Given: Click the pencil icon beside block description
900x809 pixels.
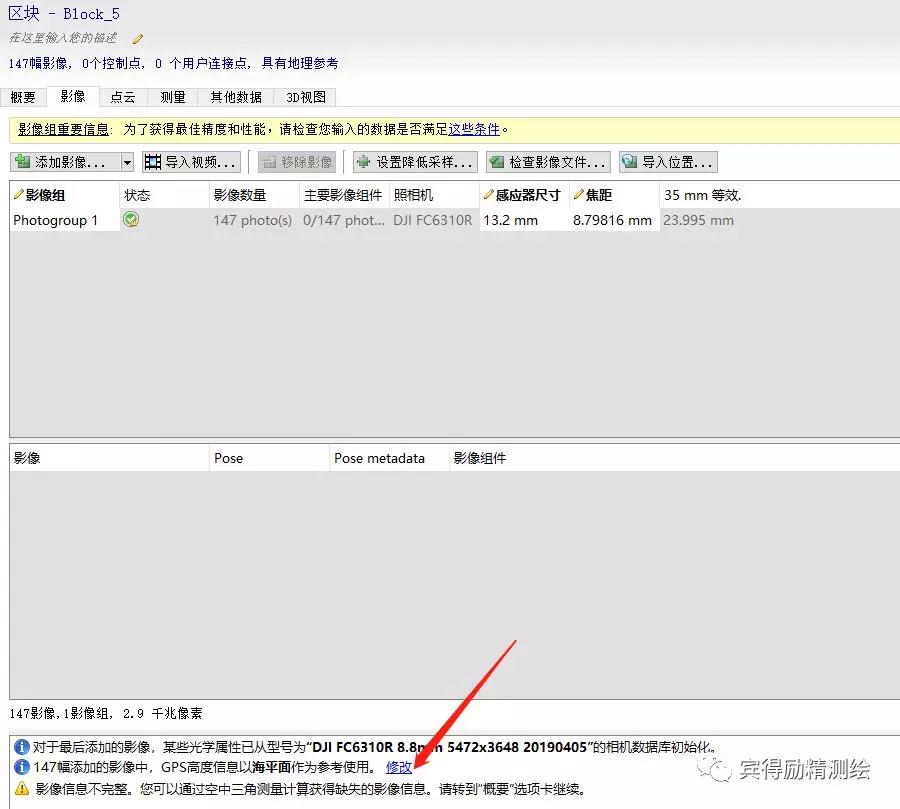Looking at the screenshot, I should (x=138, y=39).
